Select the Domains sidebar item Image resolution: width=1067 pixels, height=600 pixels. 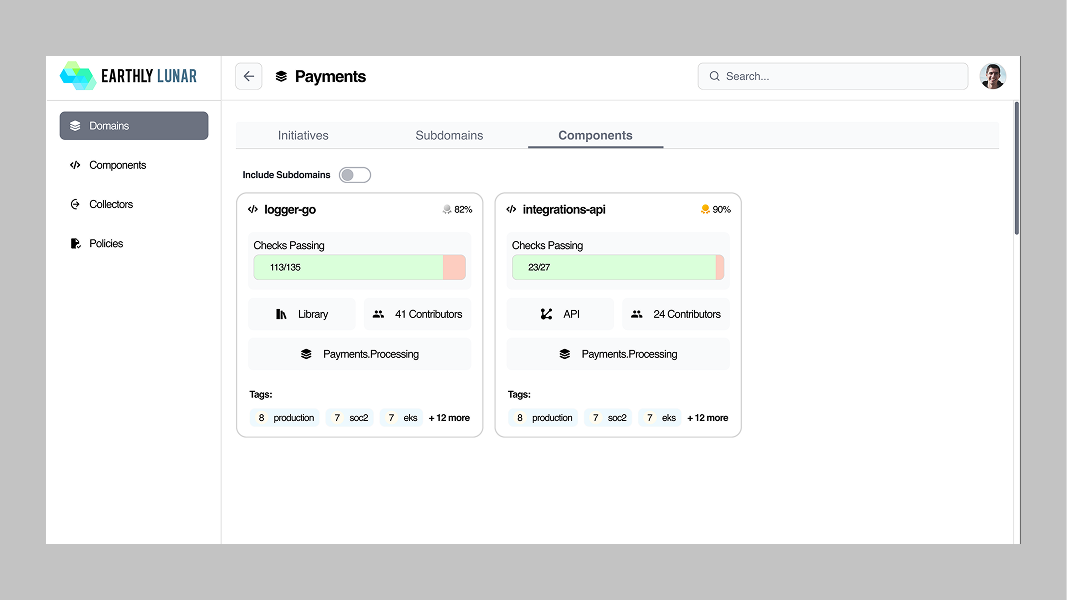[x=133, y=126]
